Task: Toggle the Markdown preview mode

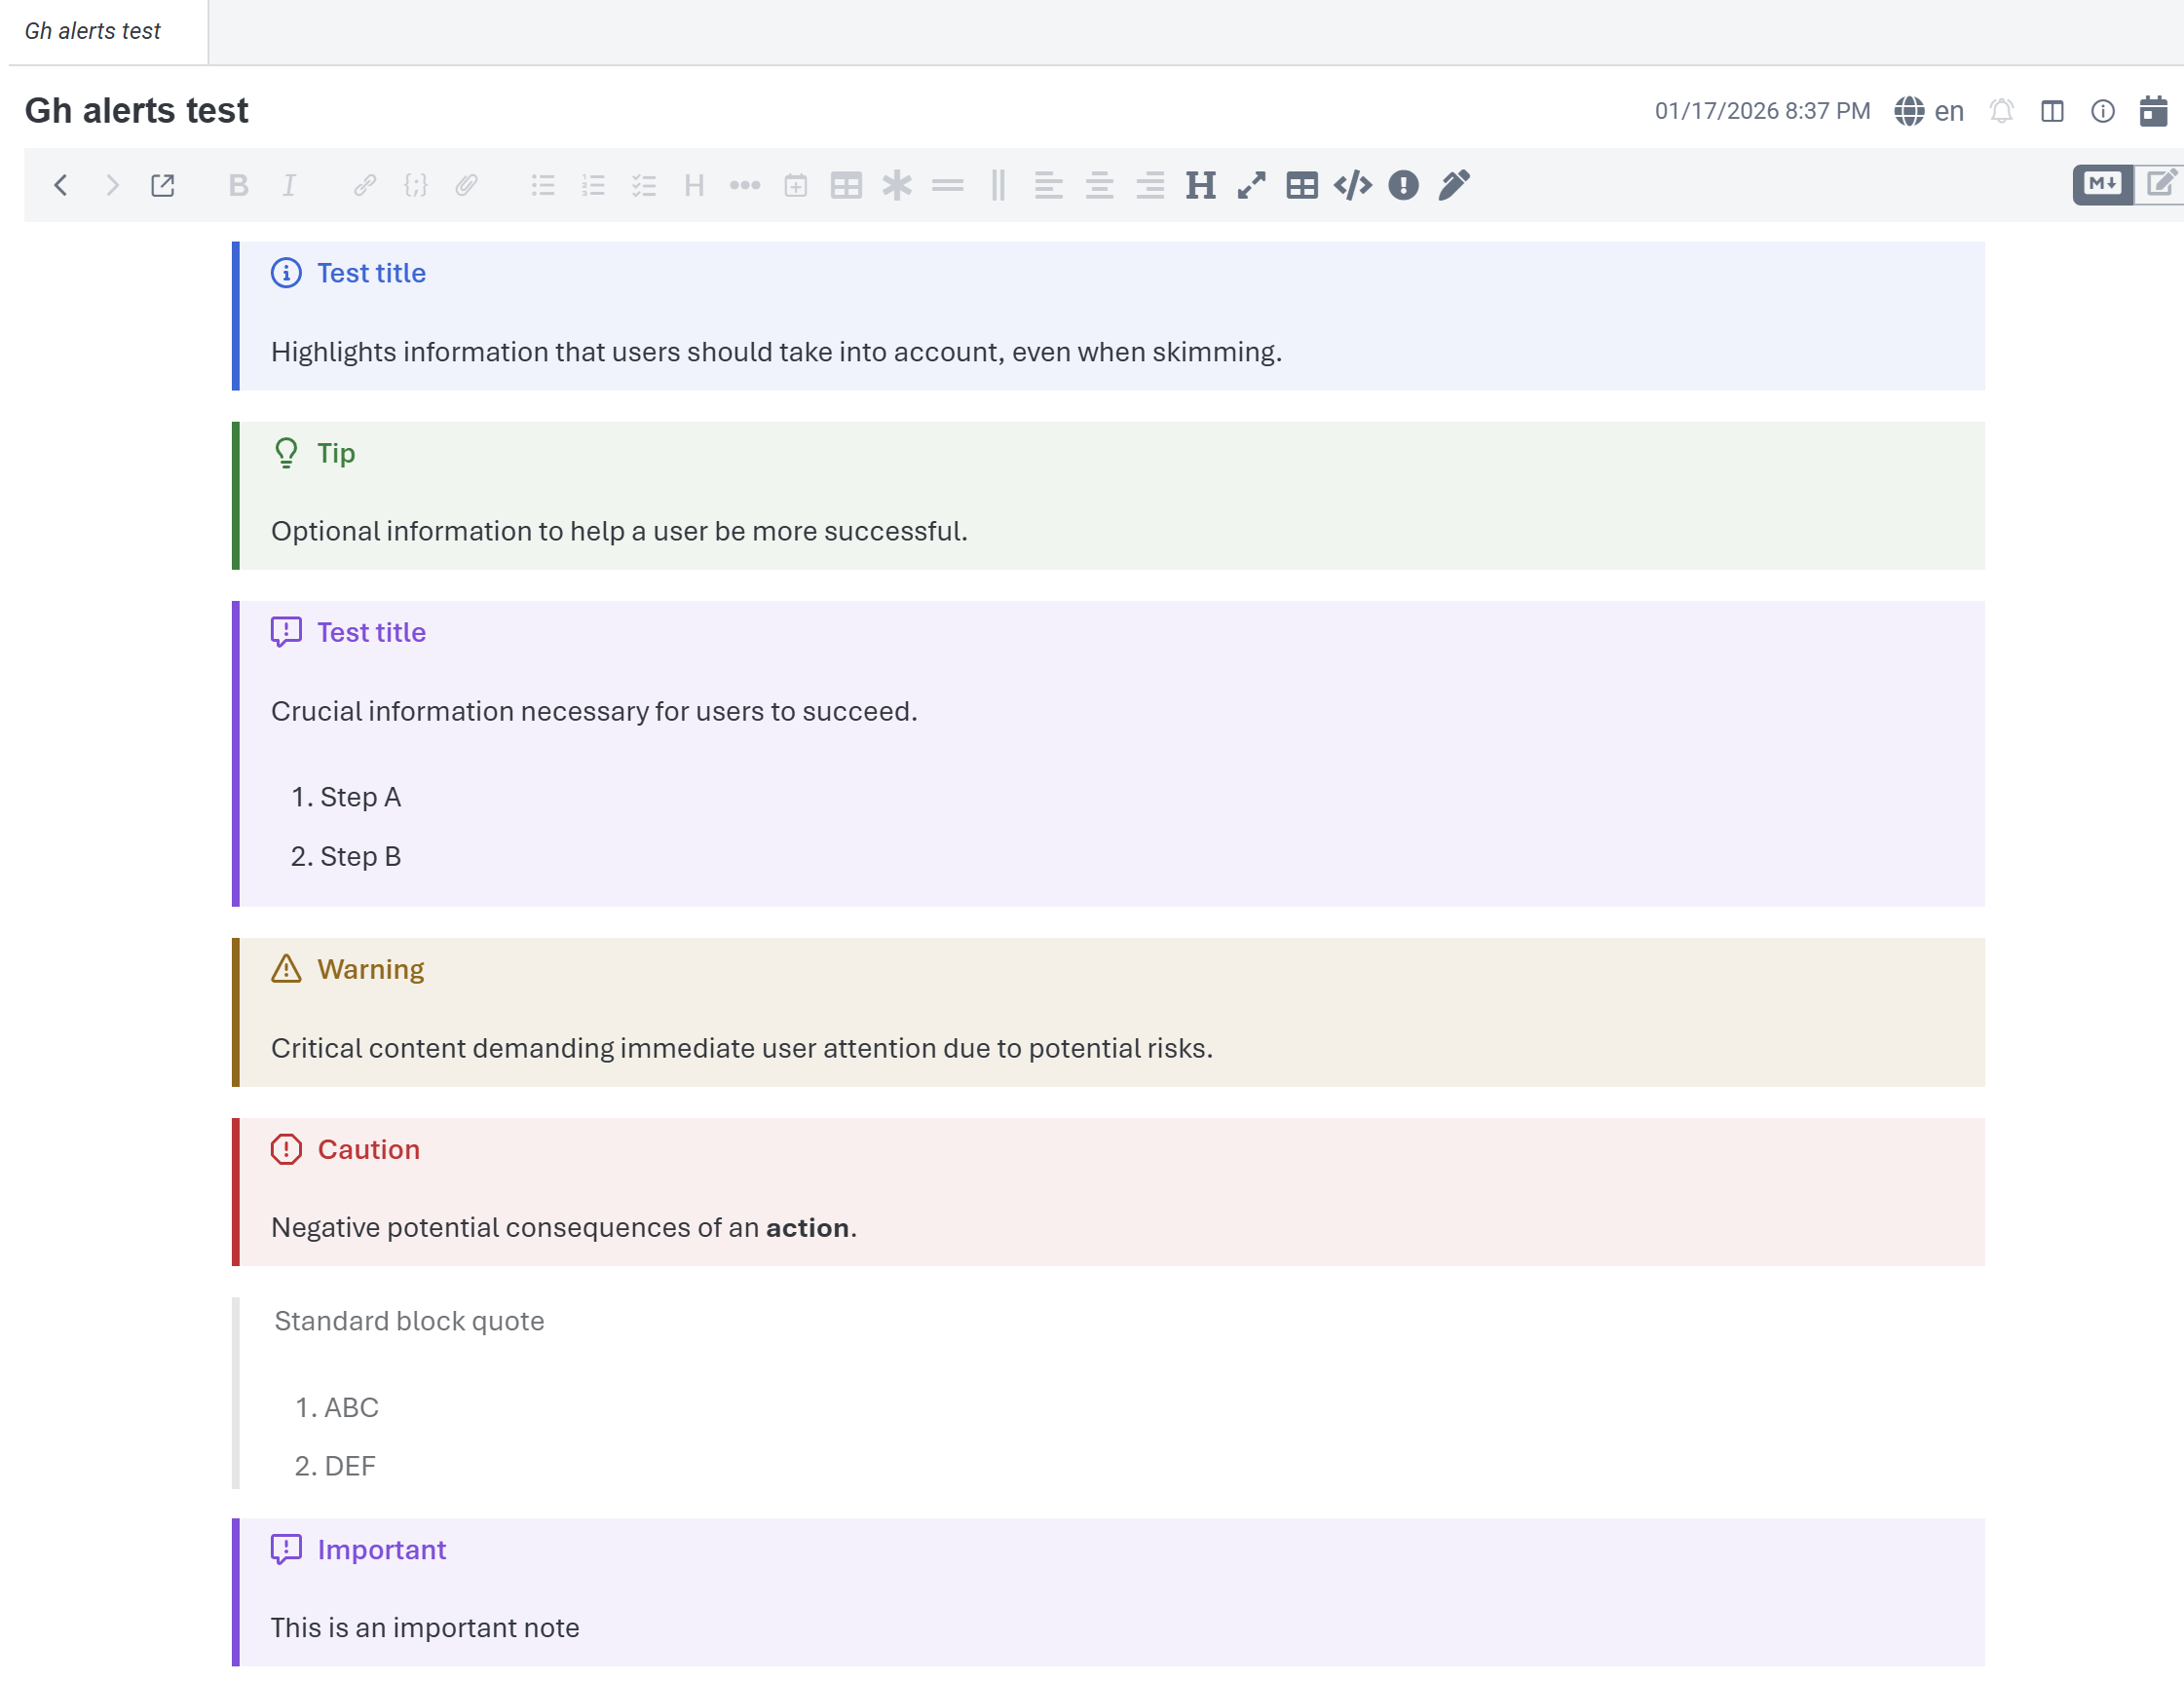Action: coord(2101,185)
